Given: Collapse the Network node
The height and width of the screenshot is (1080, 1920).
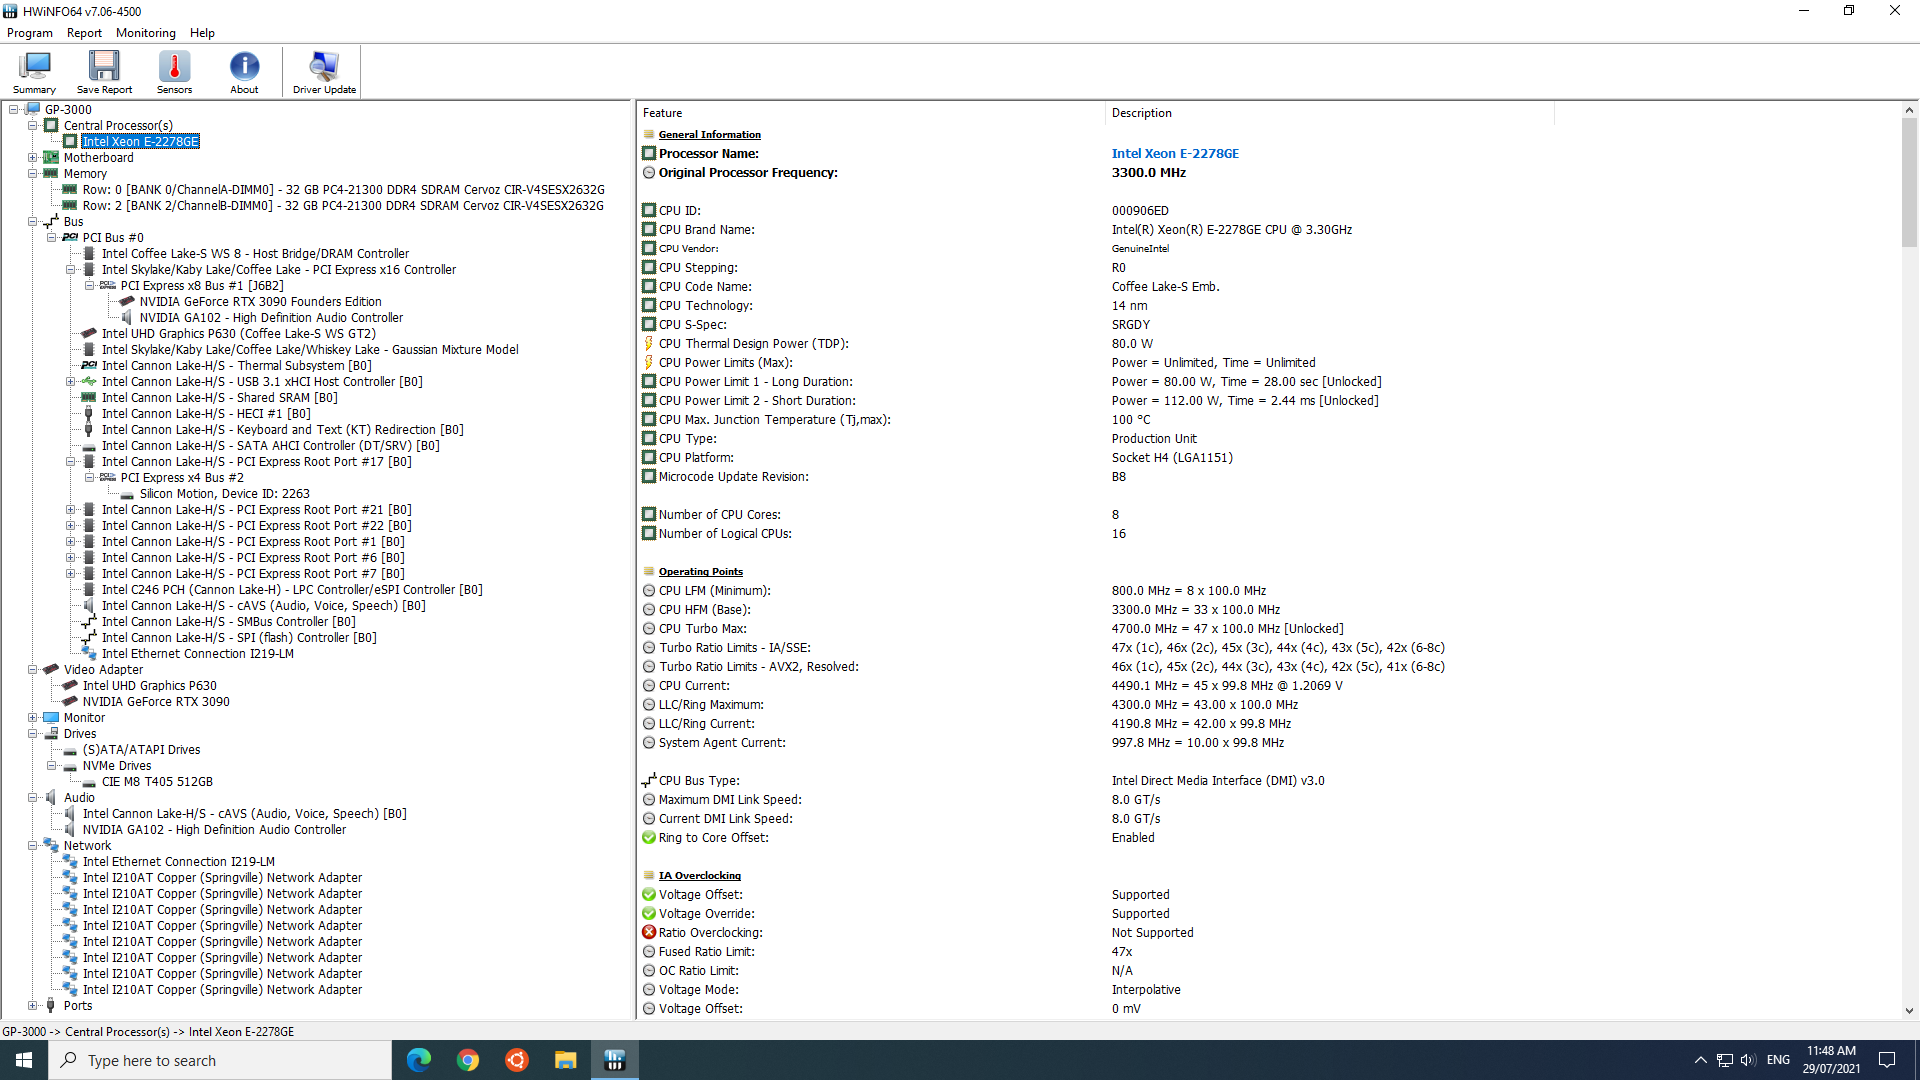Looking at the screenshot, I should click(x=33, y=845).
